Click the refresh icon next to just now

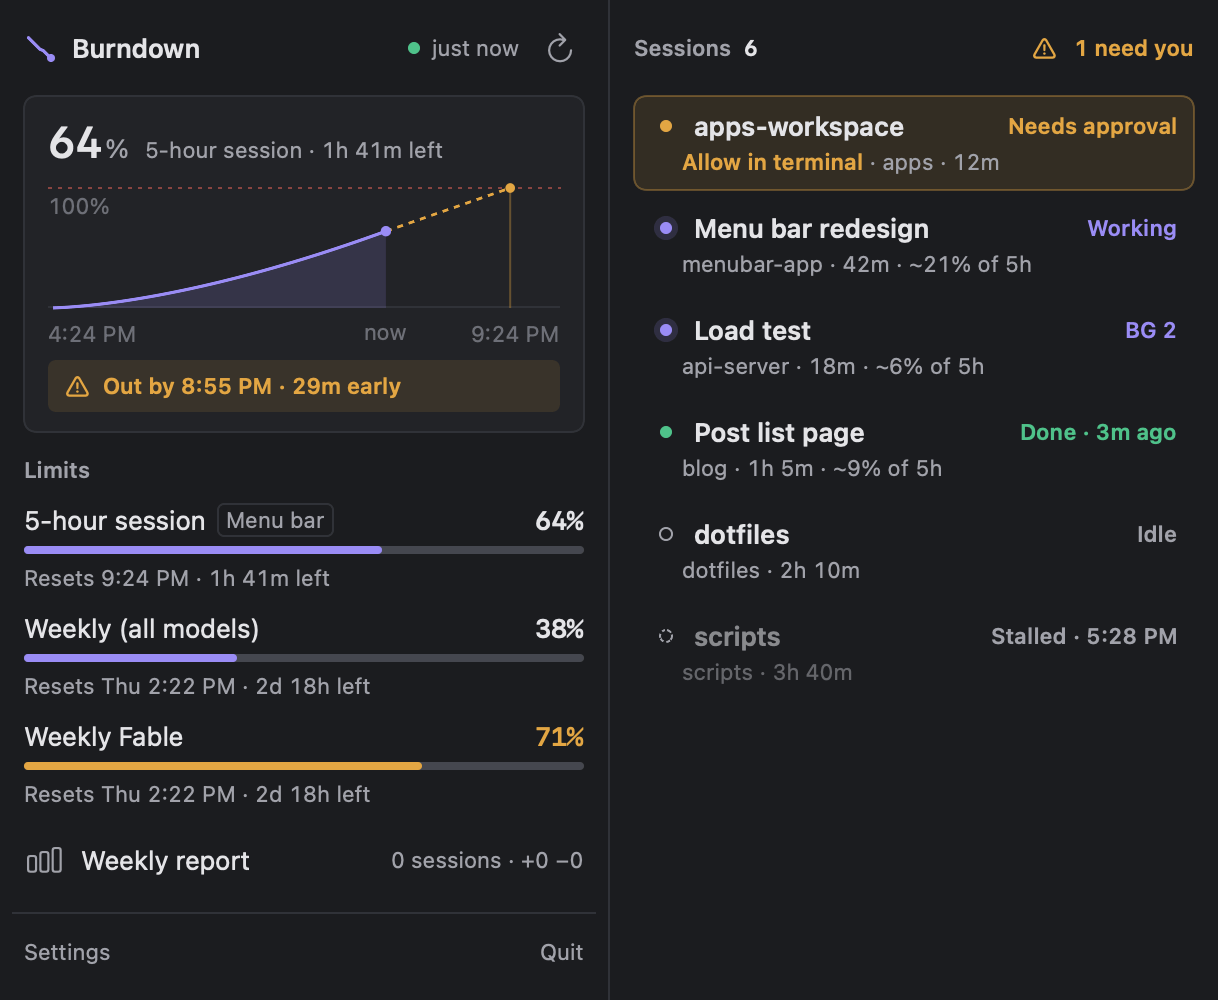pos(560,49)
